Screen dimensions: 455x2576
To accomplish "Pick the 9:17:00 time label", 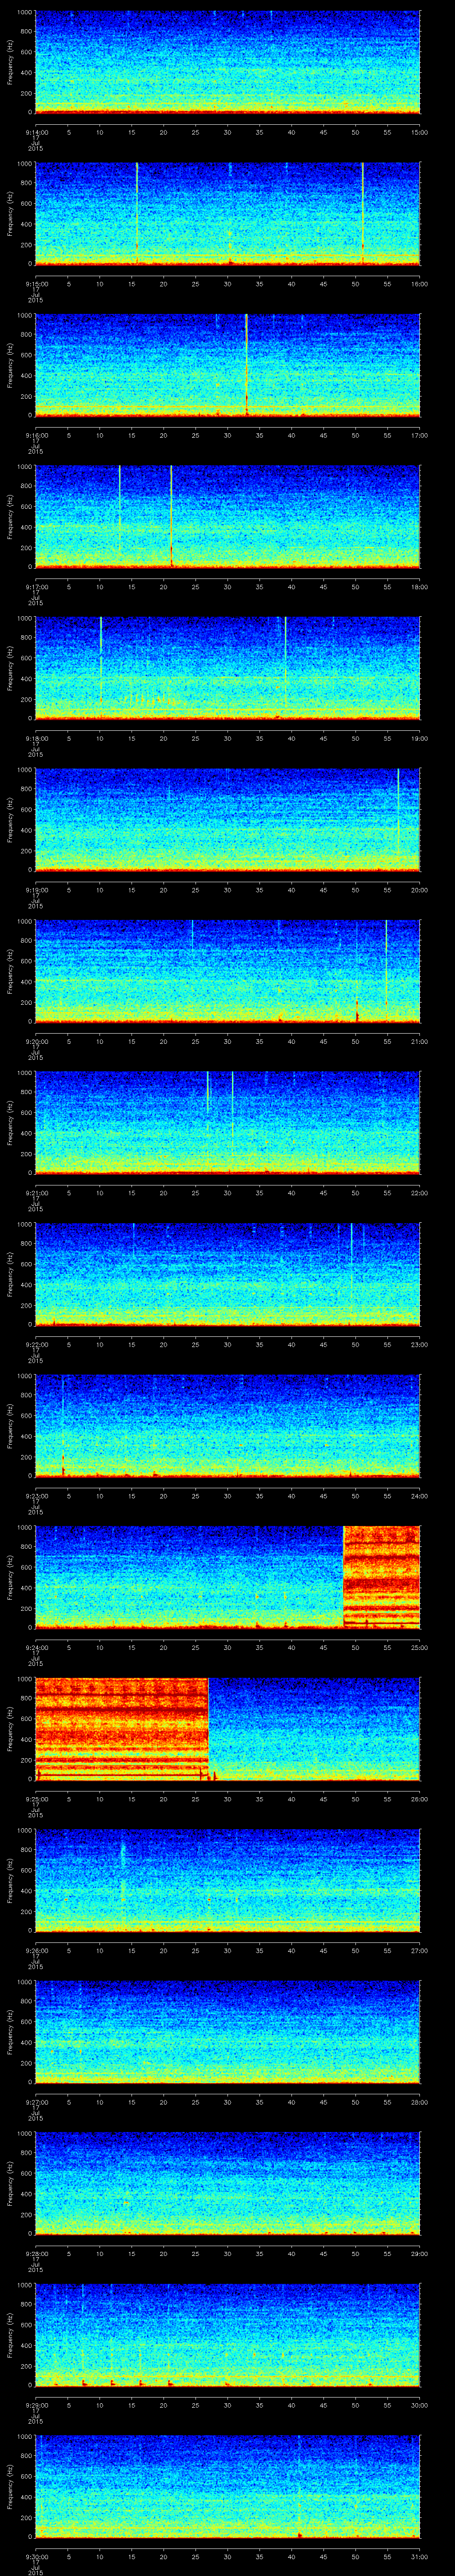I will pyautogui.click(x=36, y=587).
